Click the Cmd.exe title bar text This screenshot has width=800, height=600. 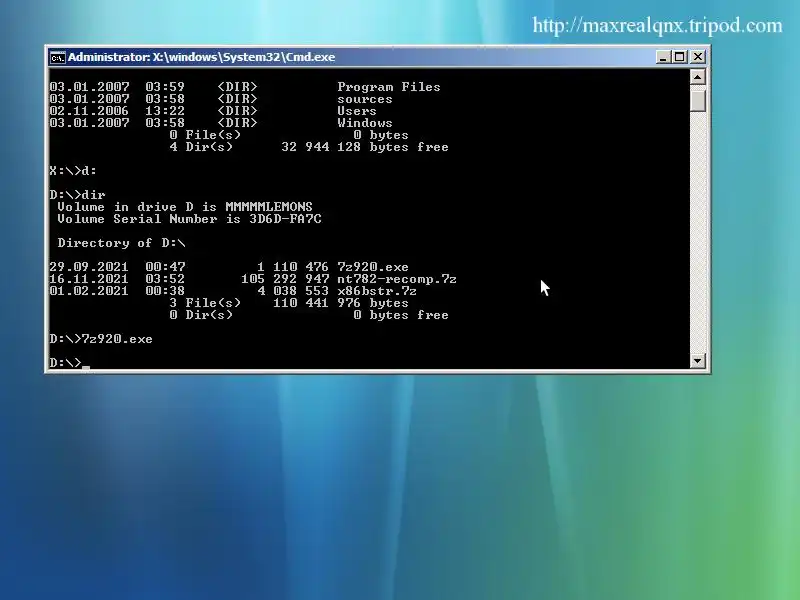pos(202,57)
